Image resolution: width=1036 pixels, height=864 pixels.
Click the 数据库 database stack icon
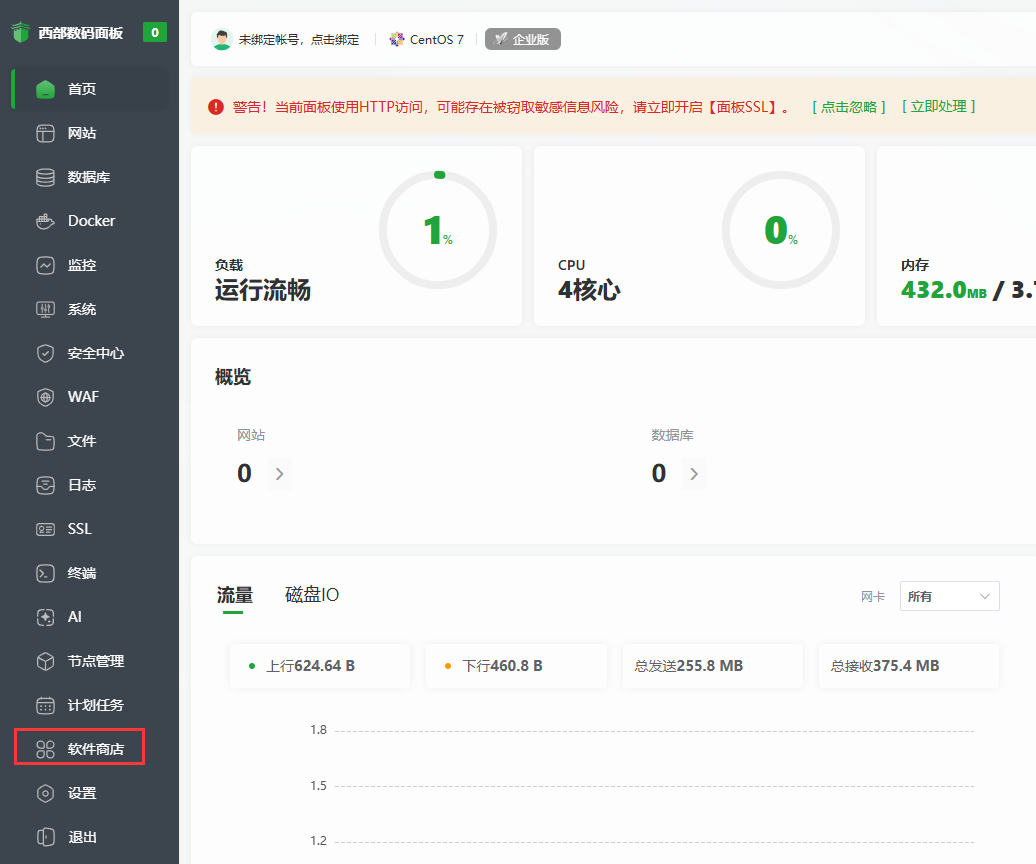(45, 177)
